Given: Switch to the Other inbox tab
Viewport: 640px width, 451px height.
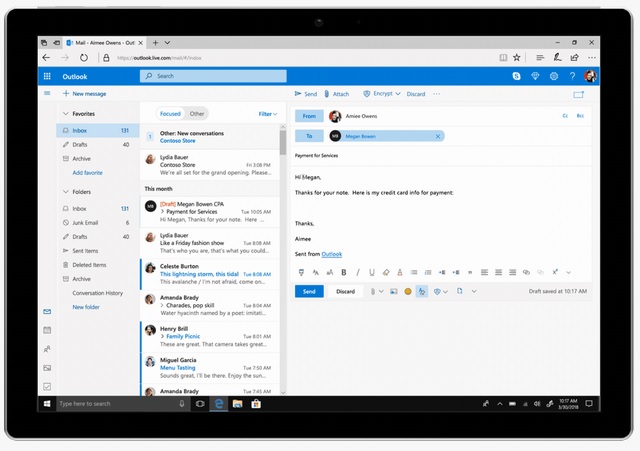Looking at the screenshot, I should point(197,114).
